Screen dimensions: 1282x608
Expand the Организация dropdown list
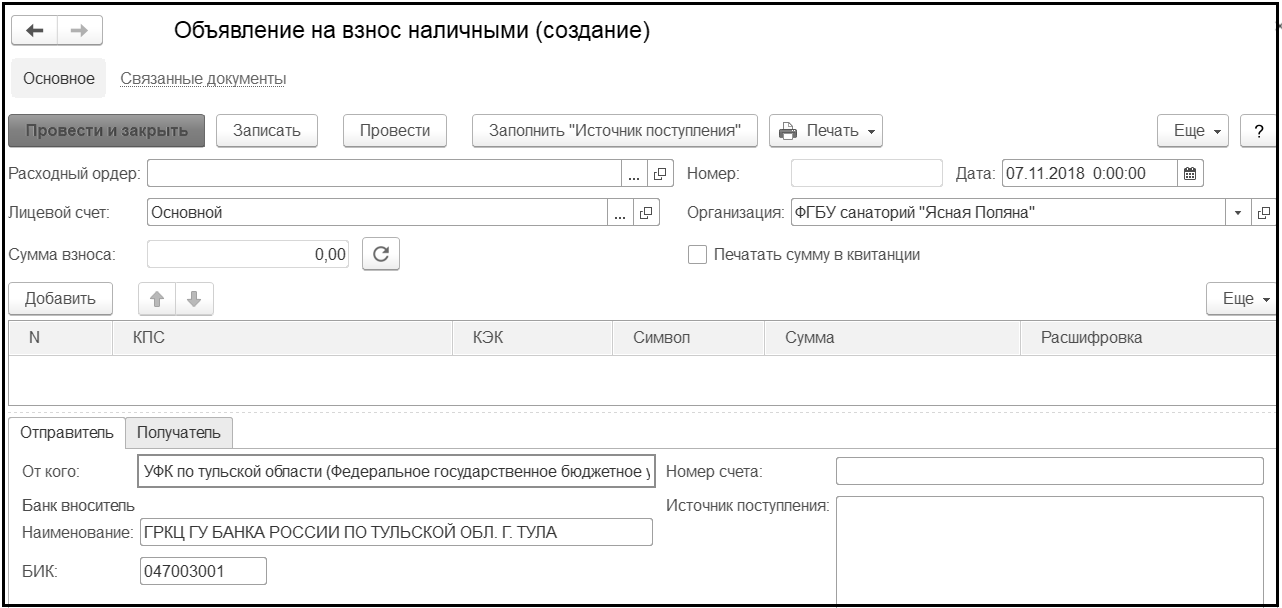(x=1239, y=212)
